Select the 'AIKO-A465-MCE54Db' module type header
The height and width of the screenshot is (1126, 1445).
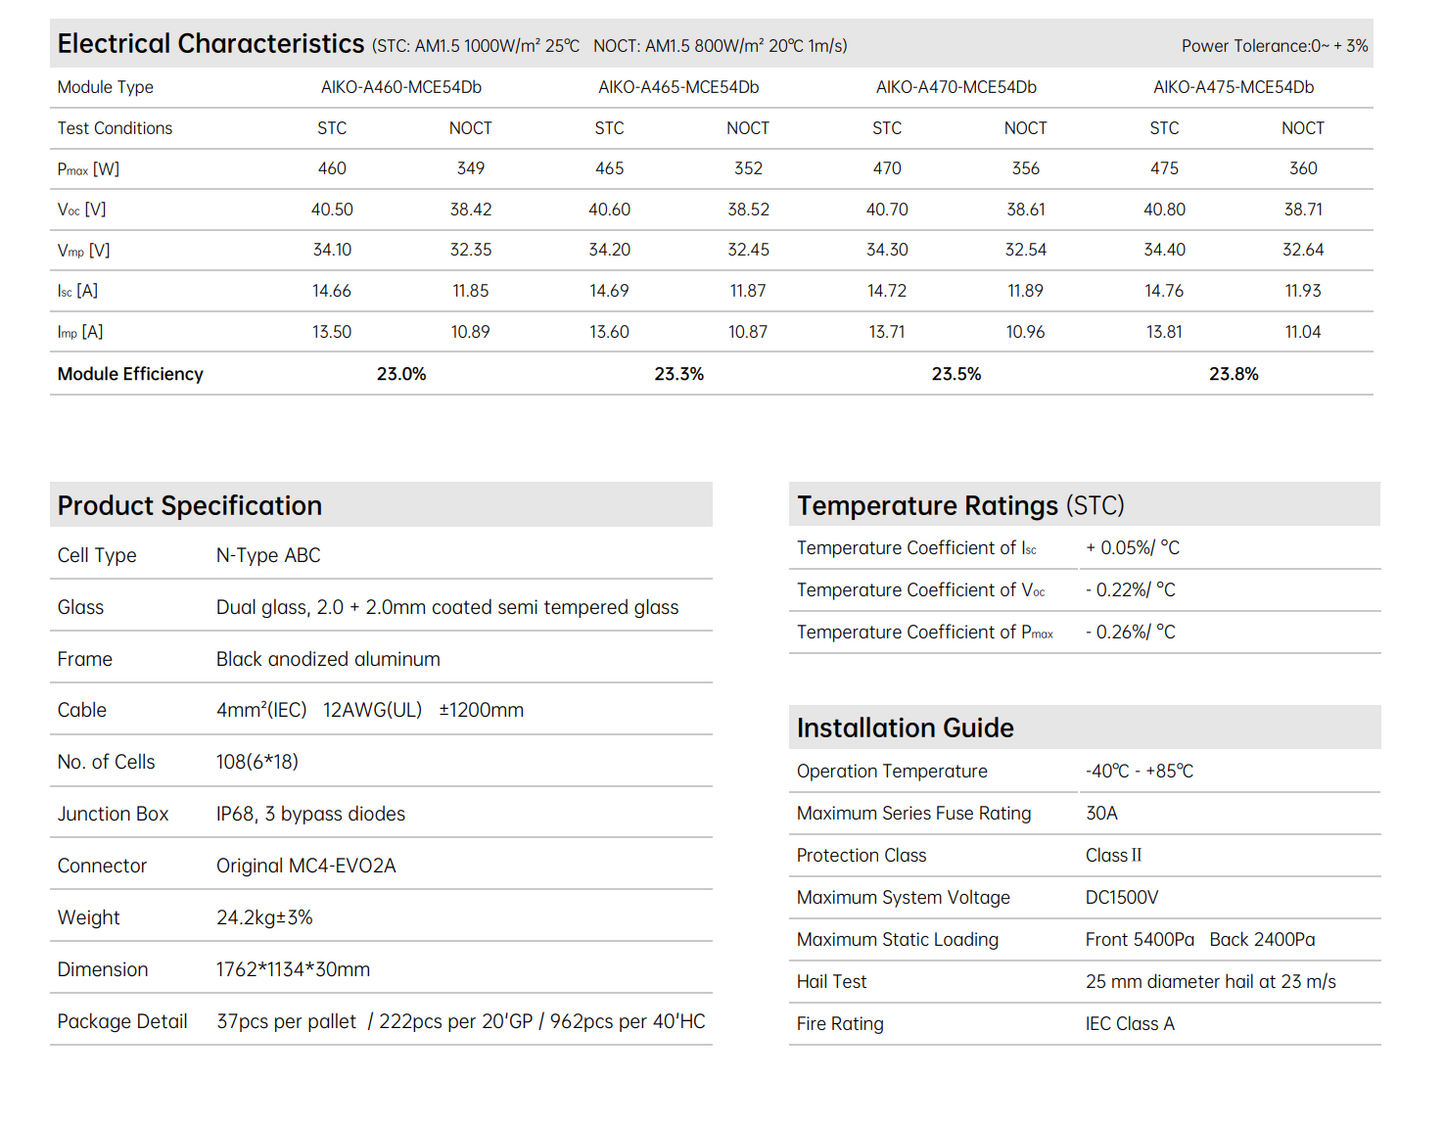coord(678,87)
